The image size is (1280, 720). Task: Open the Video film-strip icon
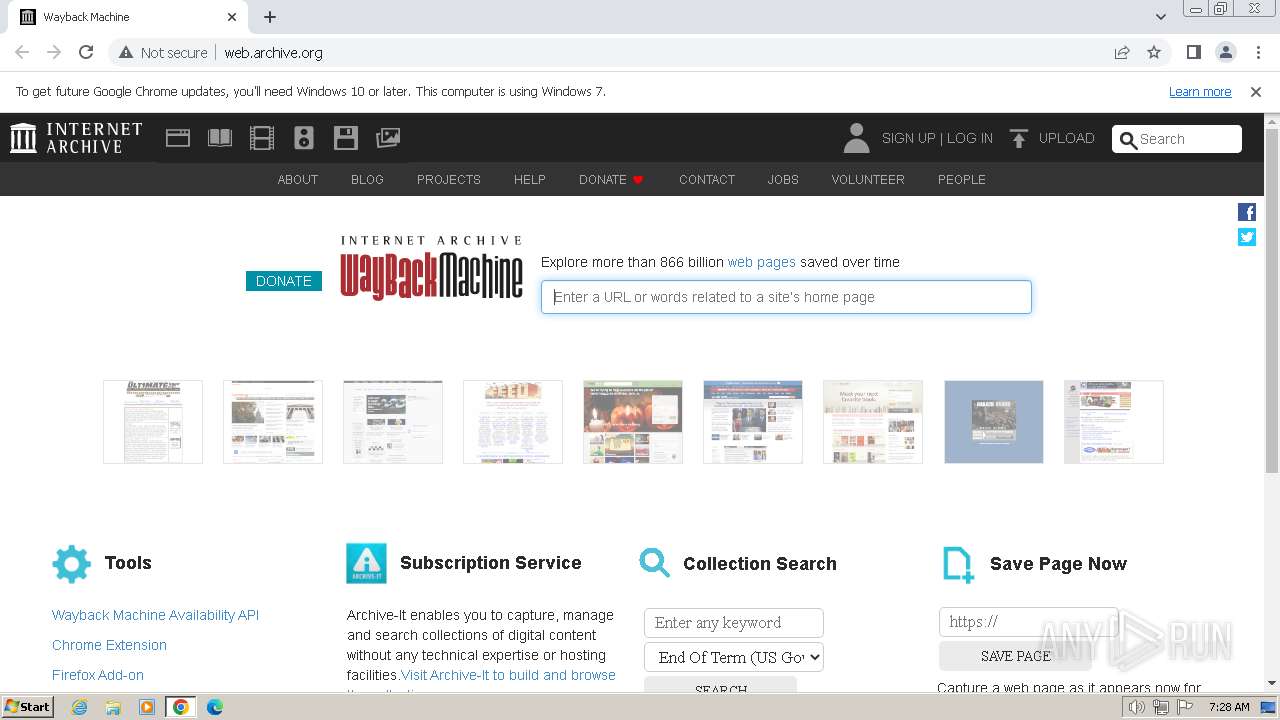tap(262, 138)
